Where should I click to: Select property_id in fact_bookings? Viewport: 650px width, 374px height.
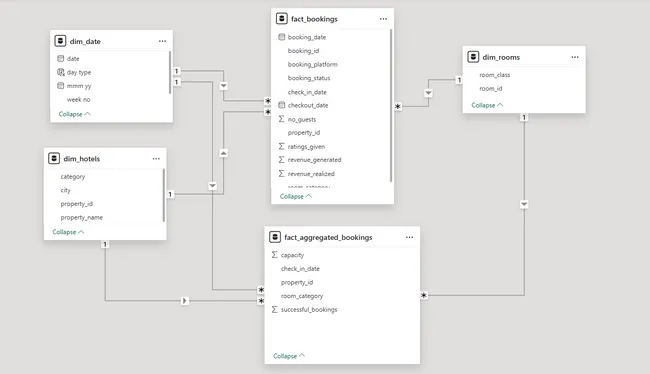(304, 133)
